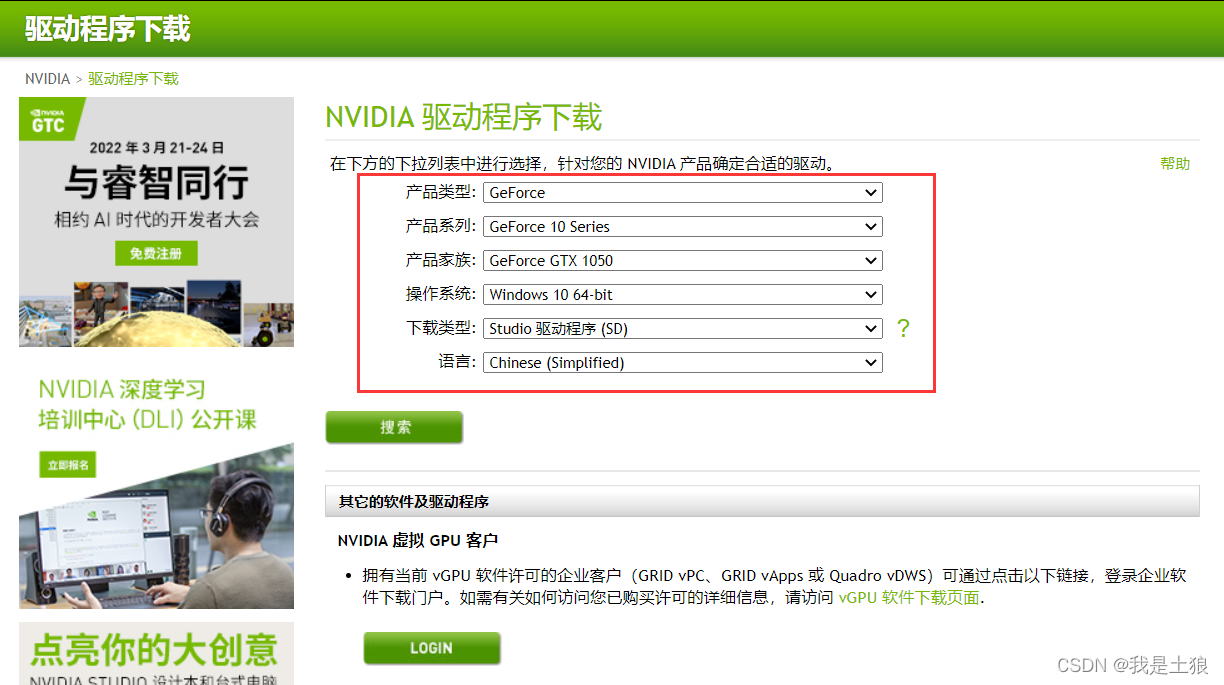Viewport: 1224px width, 685px height.
Task: Click the 立即报名 button on DLI banner
Action: point(68,465)
